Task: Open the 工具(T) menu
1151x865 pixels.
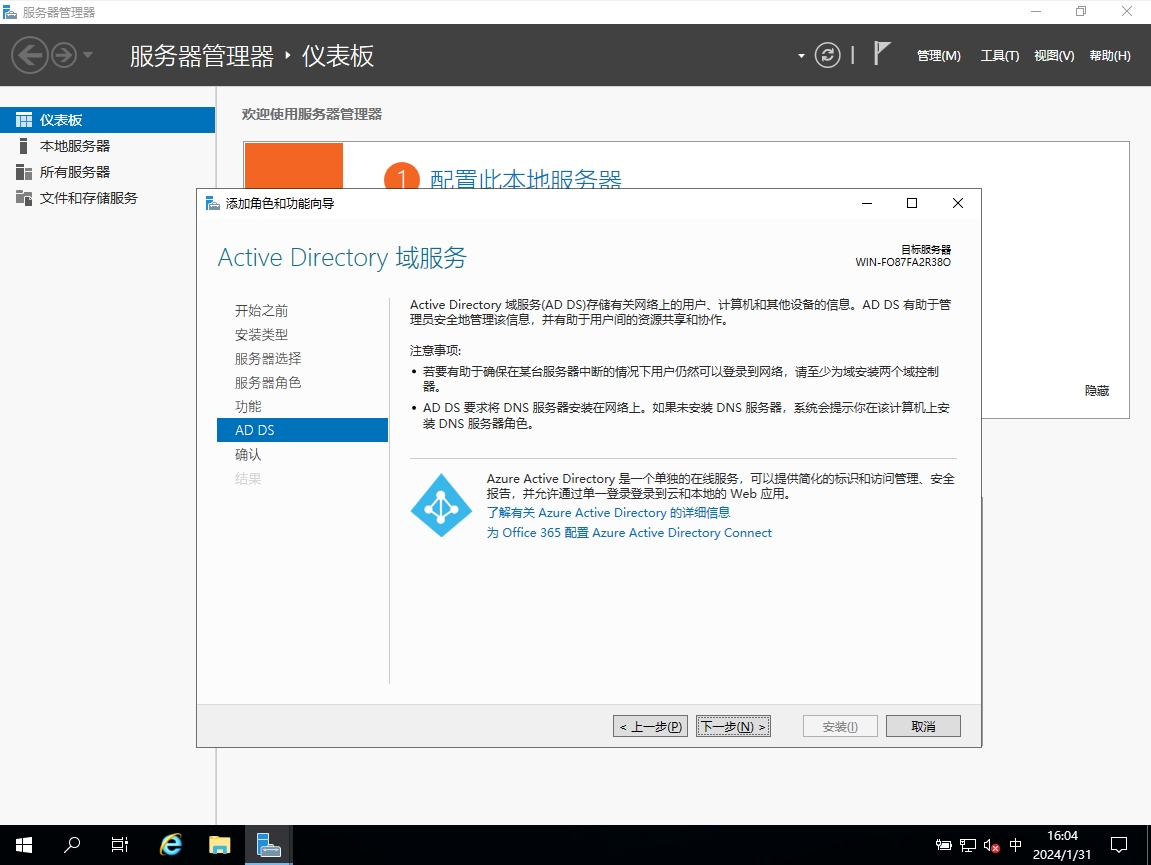Action: coord(999,56)
